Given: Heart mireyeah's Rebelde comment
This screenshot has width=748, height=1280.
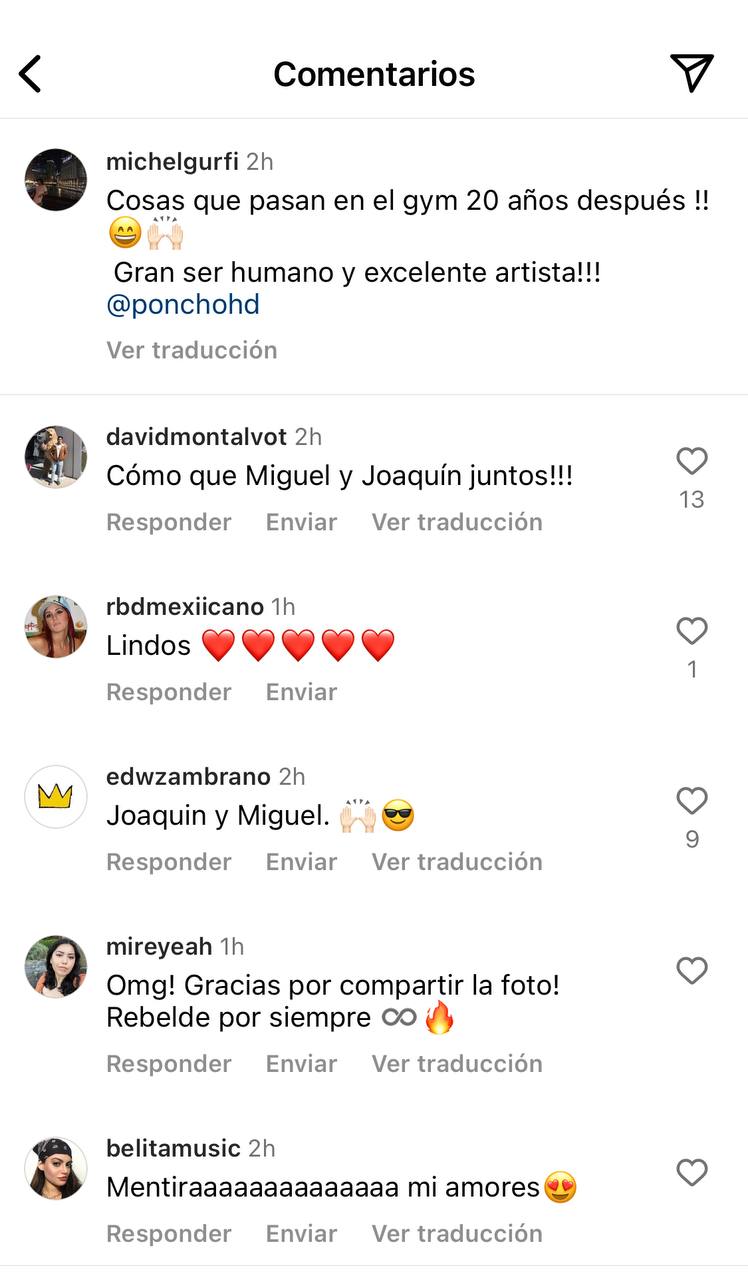Looking at the screenshot, I should pos(692,971).
